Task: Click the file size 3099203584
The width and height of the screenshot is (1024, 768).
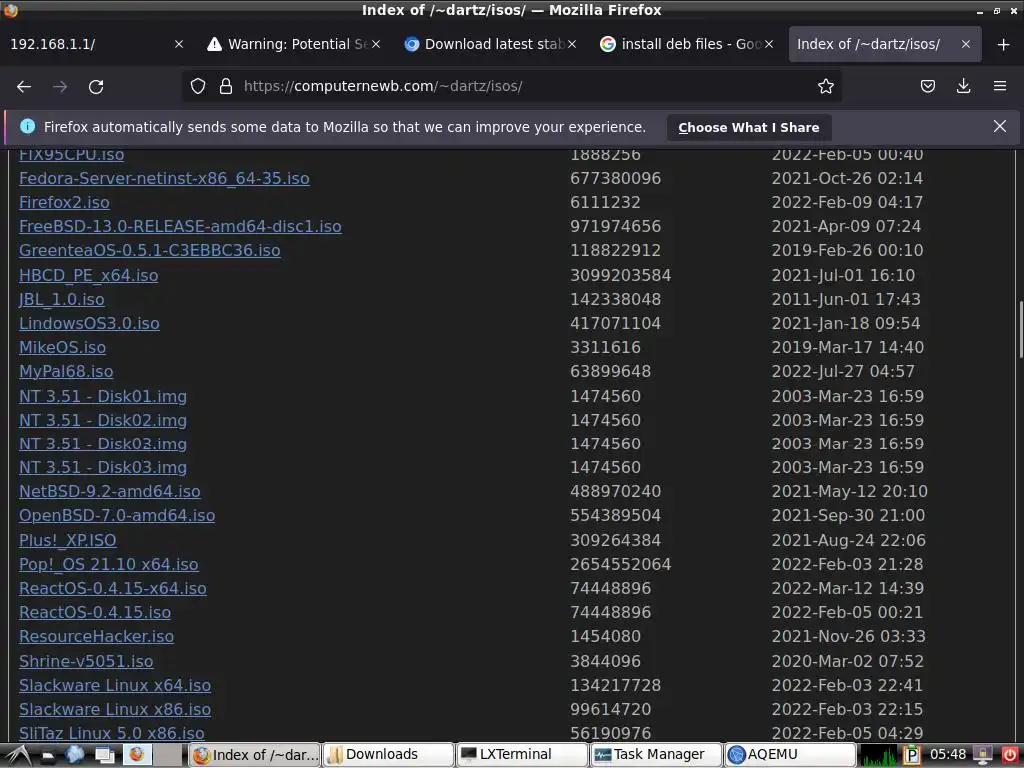Action: click(620, 276)
